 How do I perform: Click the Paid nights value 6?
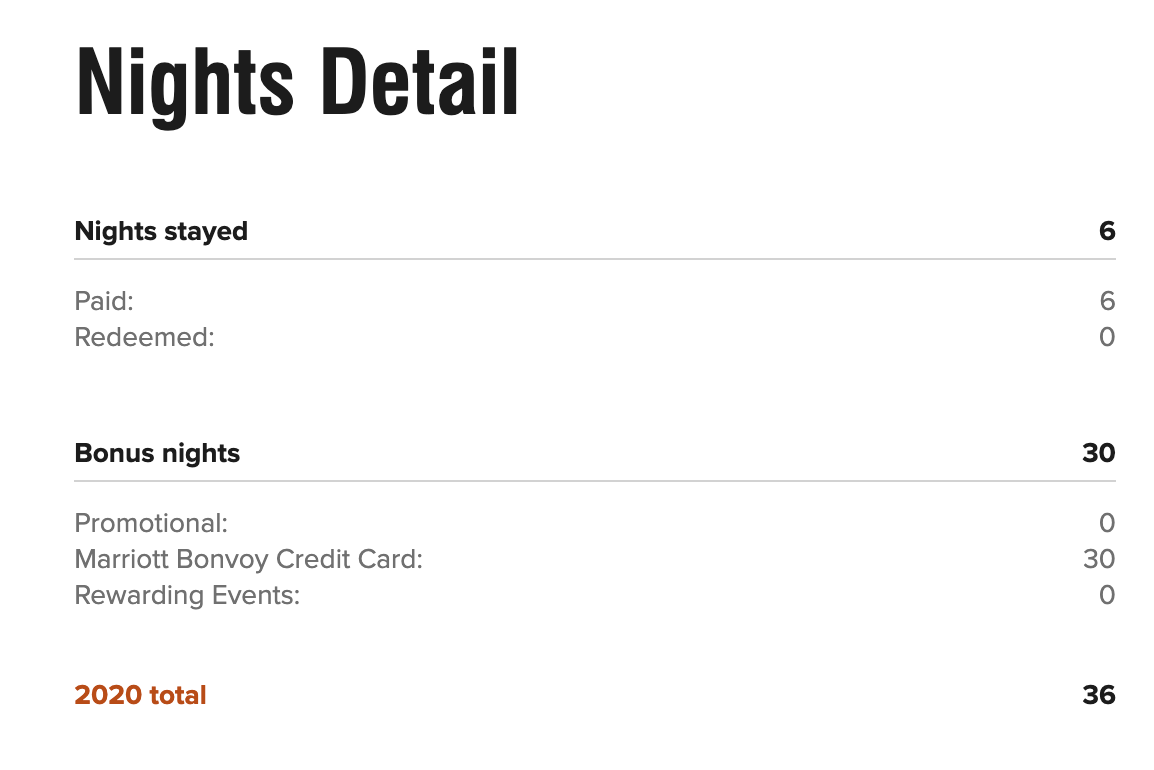[1107, 300]
